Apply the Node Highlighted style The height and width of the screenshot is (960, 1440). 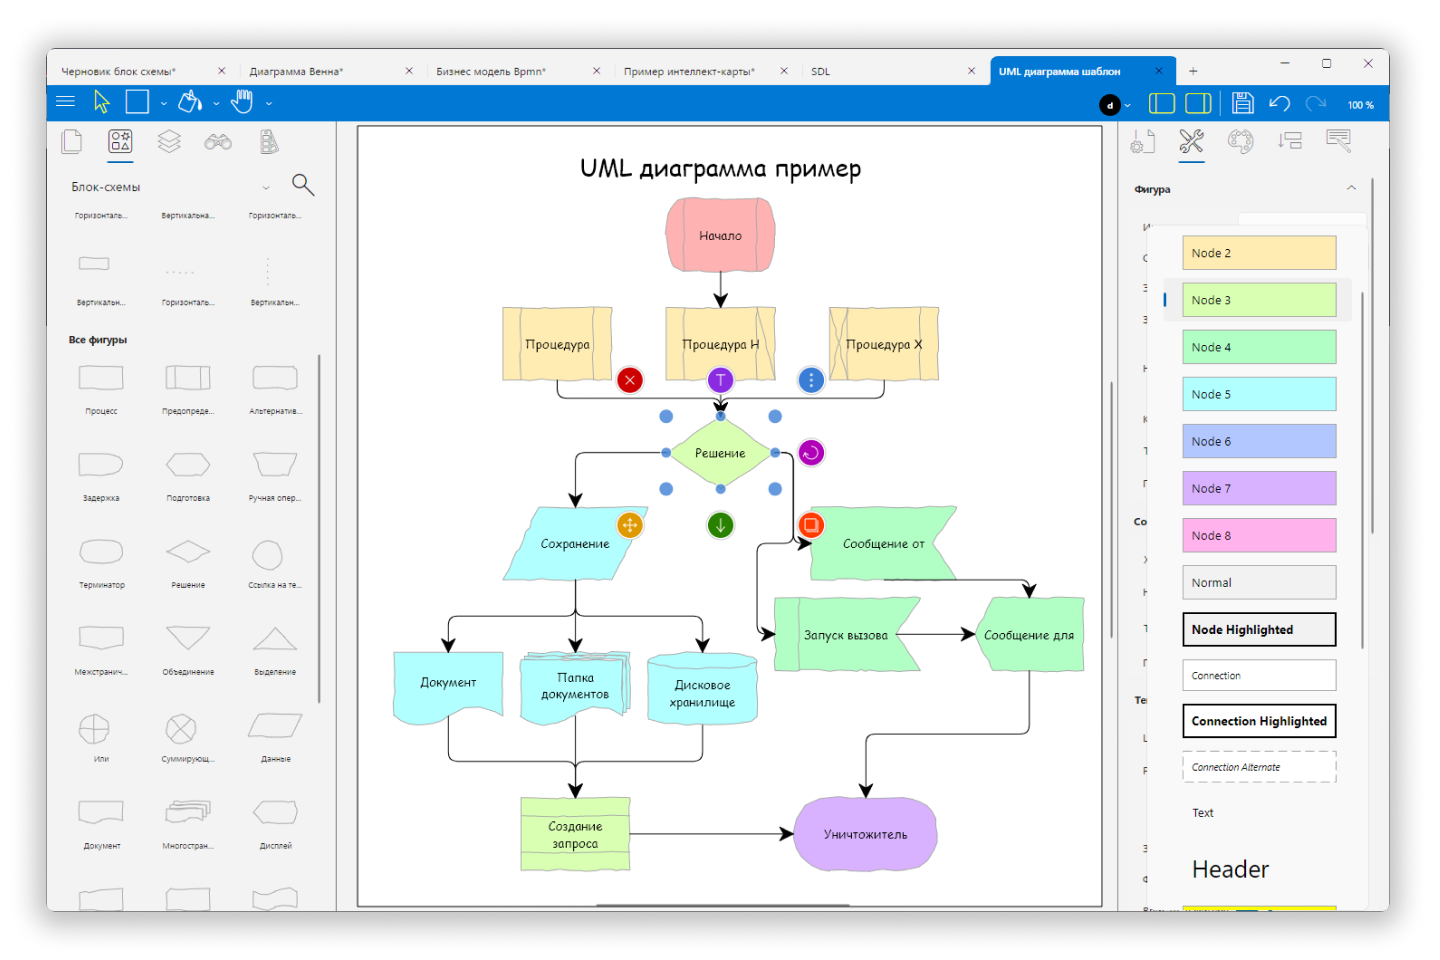[x=1259, y=630]
